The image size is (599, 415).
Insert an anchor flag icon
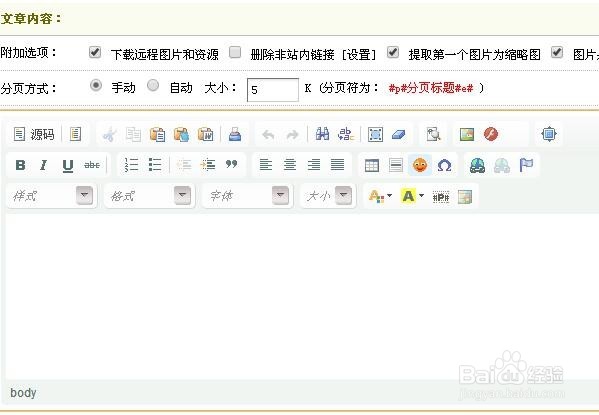[x=526, y=165]
